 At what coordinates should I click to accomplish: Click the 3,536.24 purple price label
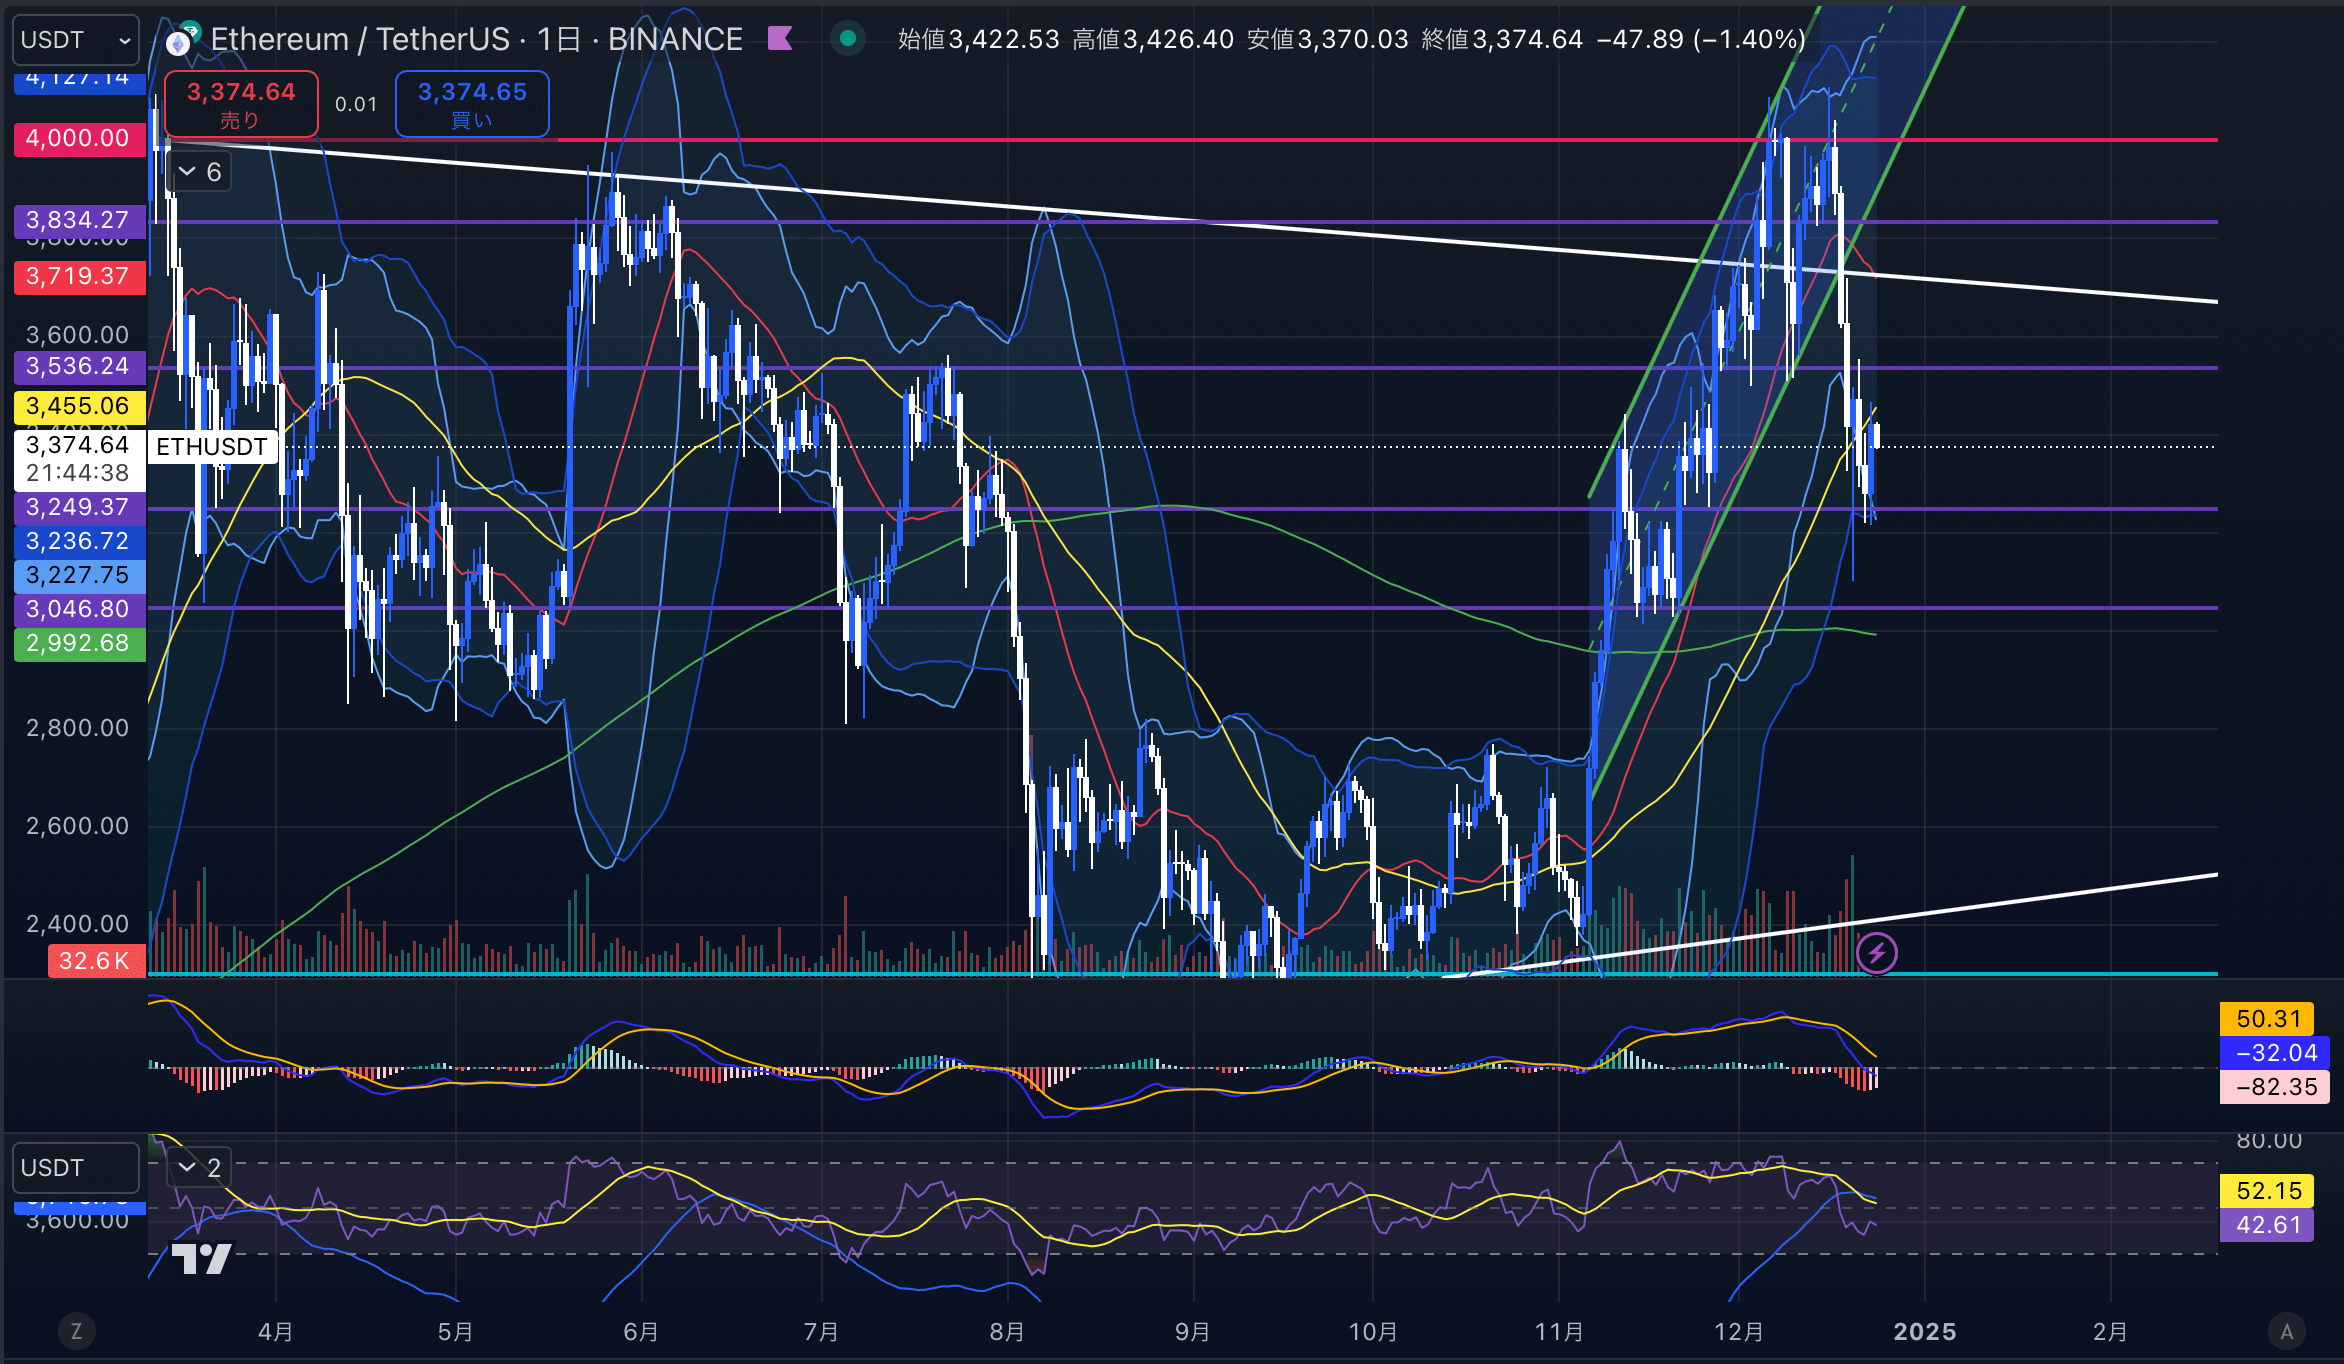click(79, 366)
